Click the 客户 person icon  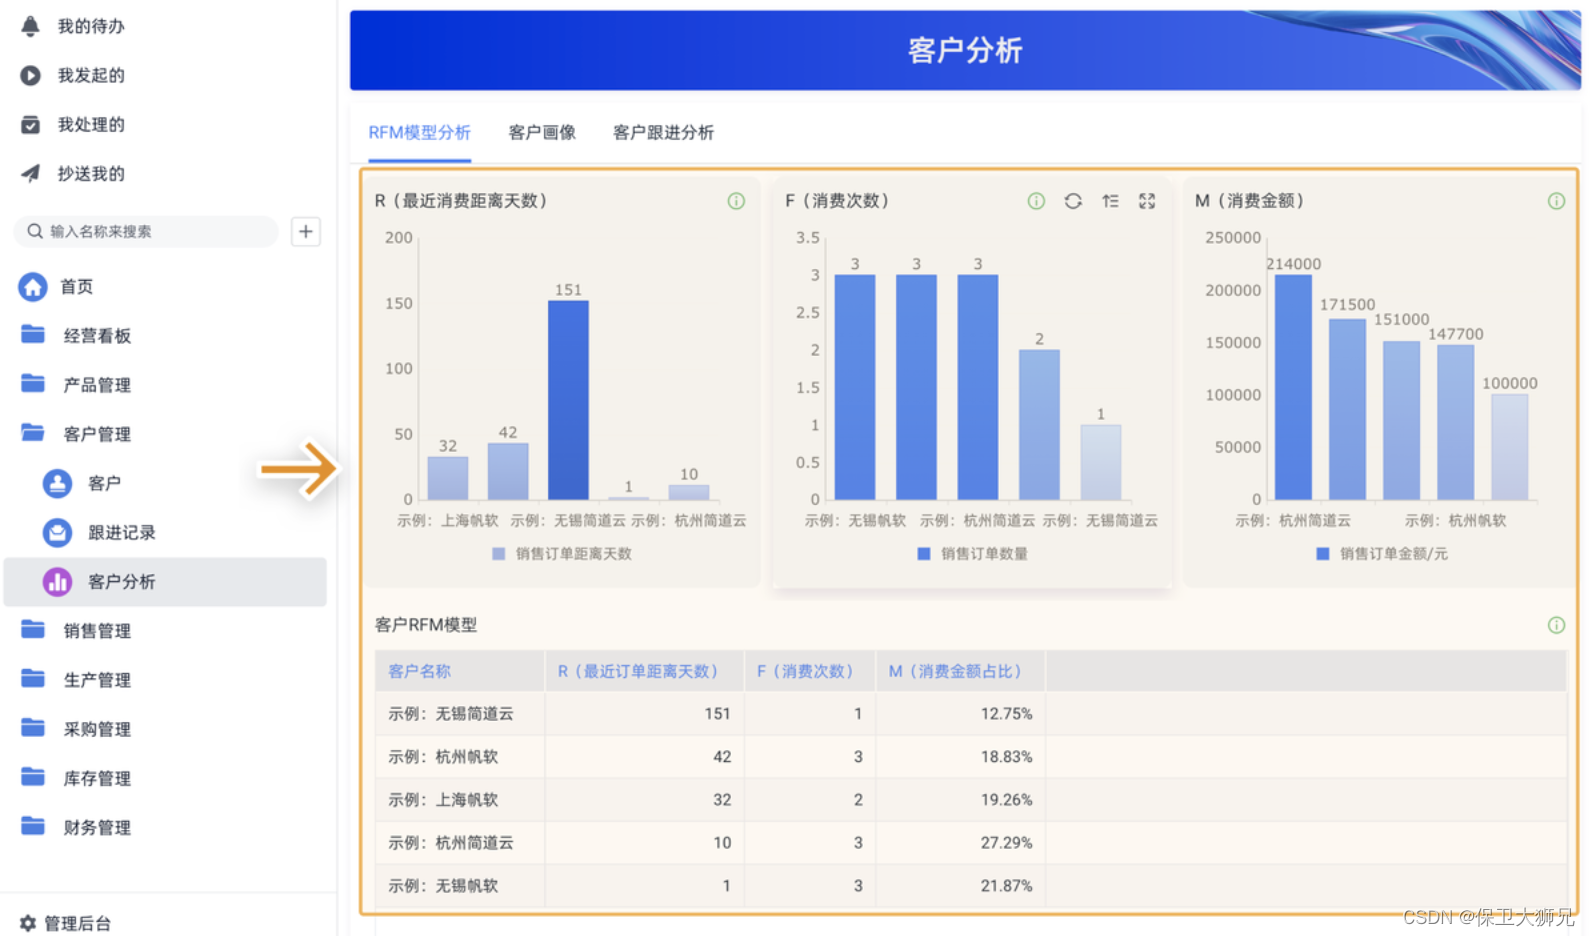(x=57, y=483)
